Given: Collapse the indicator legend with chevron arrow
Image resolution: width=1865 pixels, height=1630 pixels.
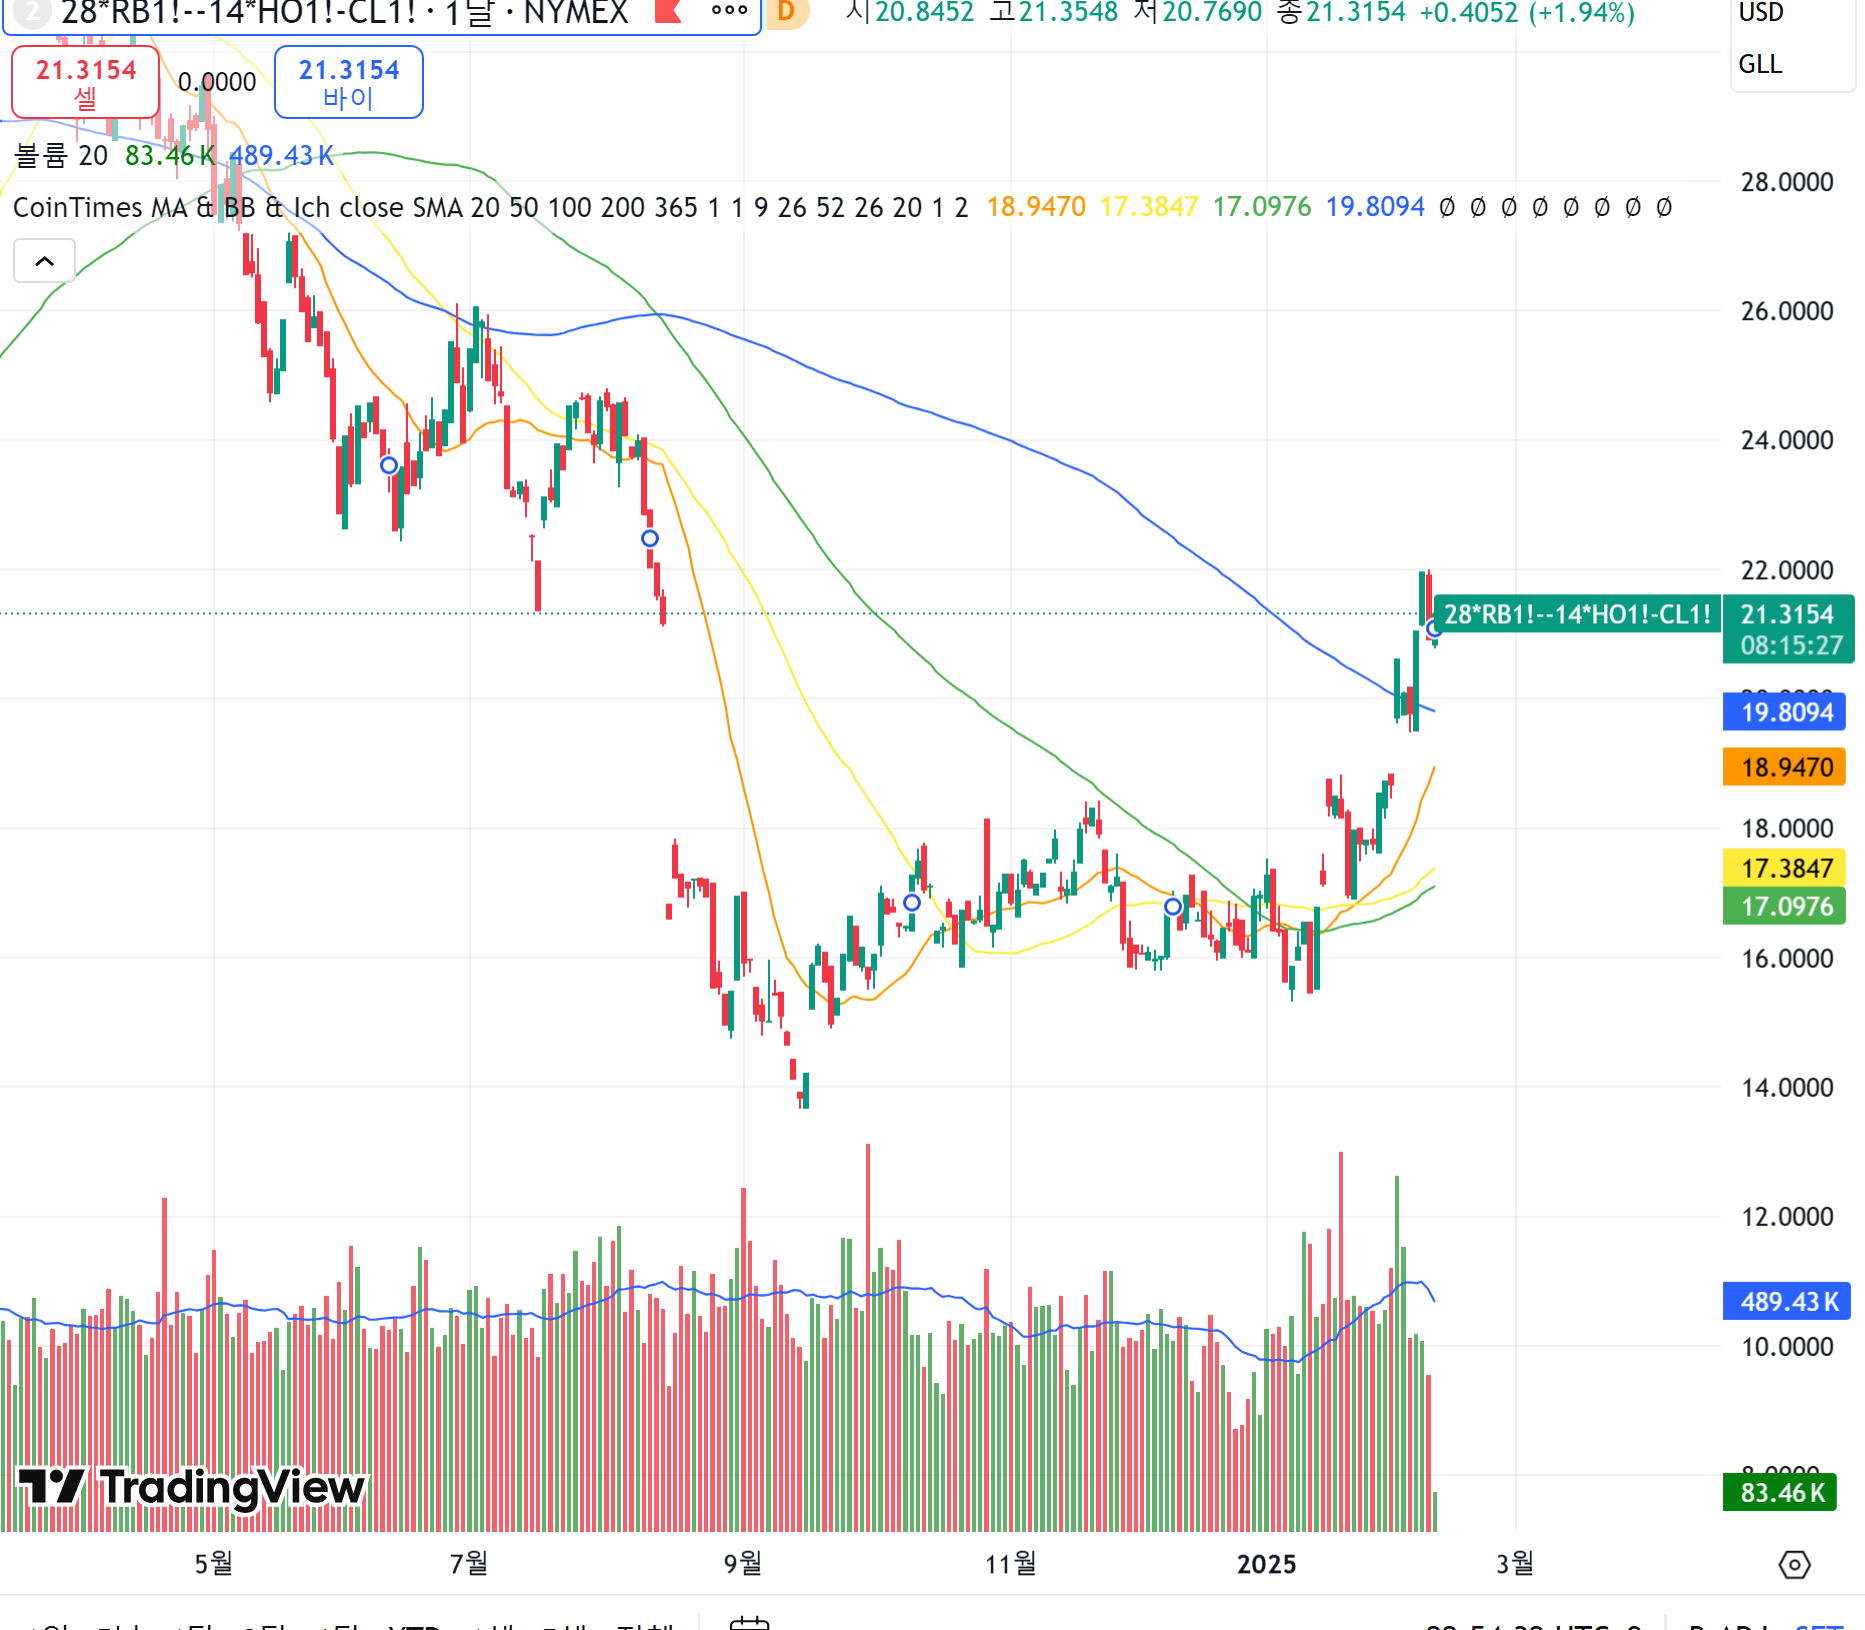Looking at the screenshot, I should point(44,262).
